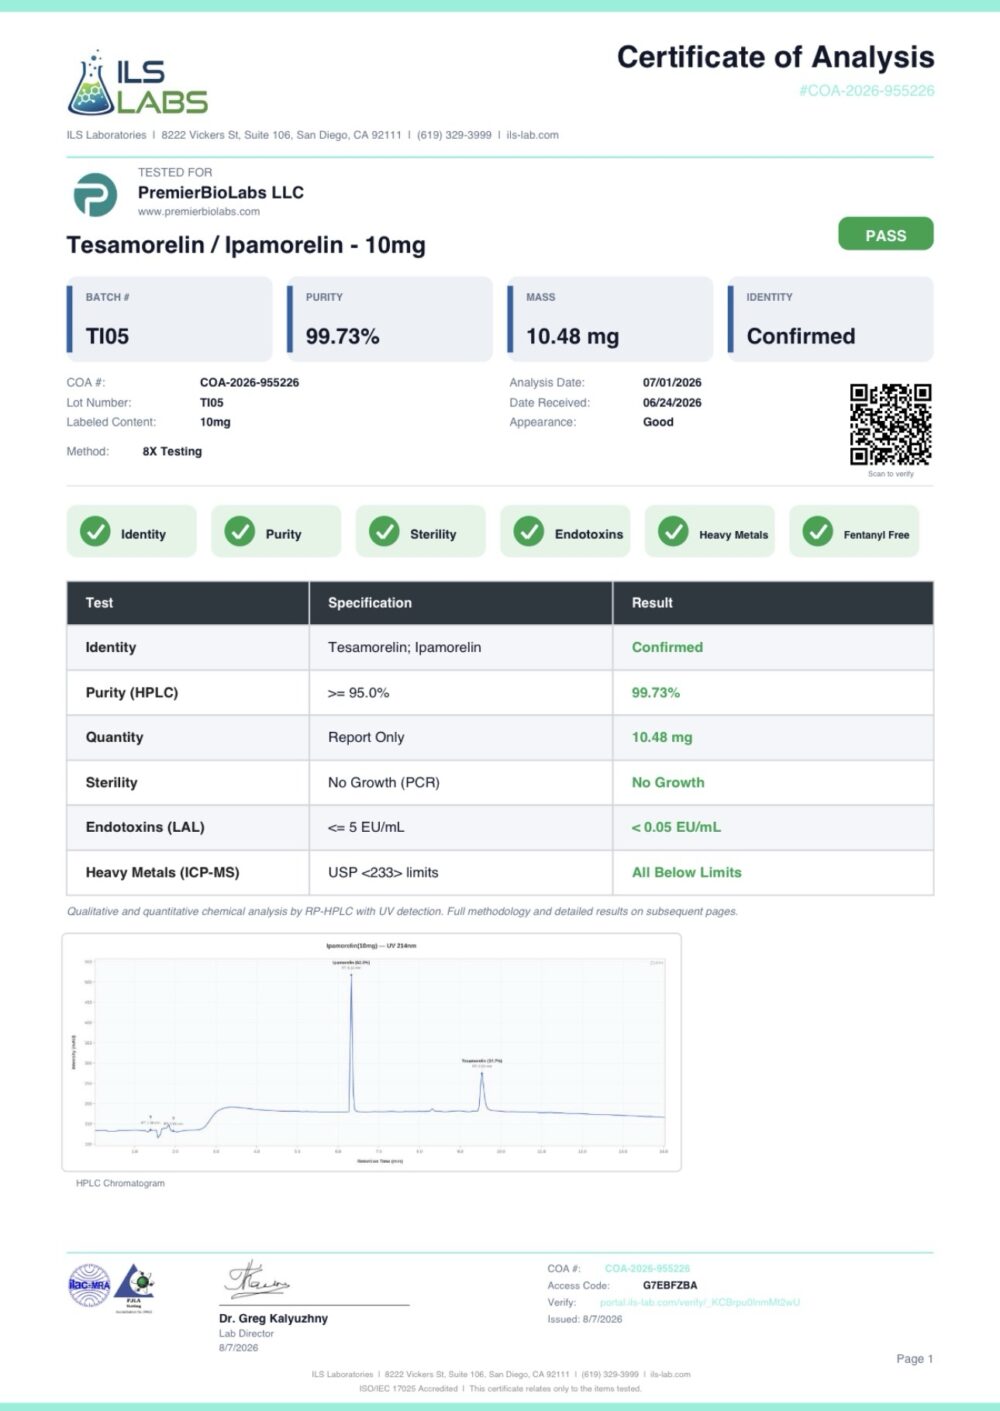This screenshot has height=1411, width=1000.
Task: Click the green '10.48 mg' table result
Action: pos(661,737)
